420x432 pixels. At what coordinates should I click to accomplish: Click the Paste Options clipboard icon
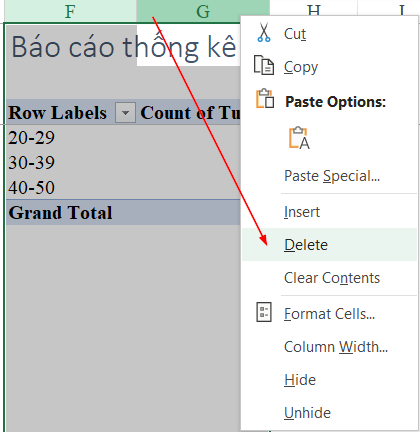tap(265, 99)
